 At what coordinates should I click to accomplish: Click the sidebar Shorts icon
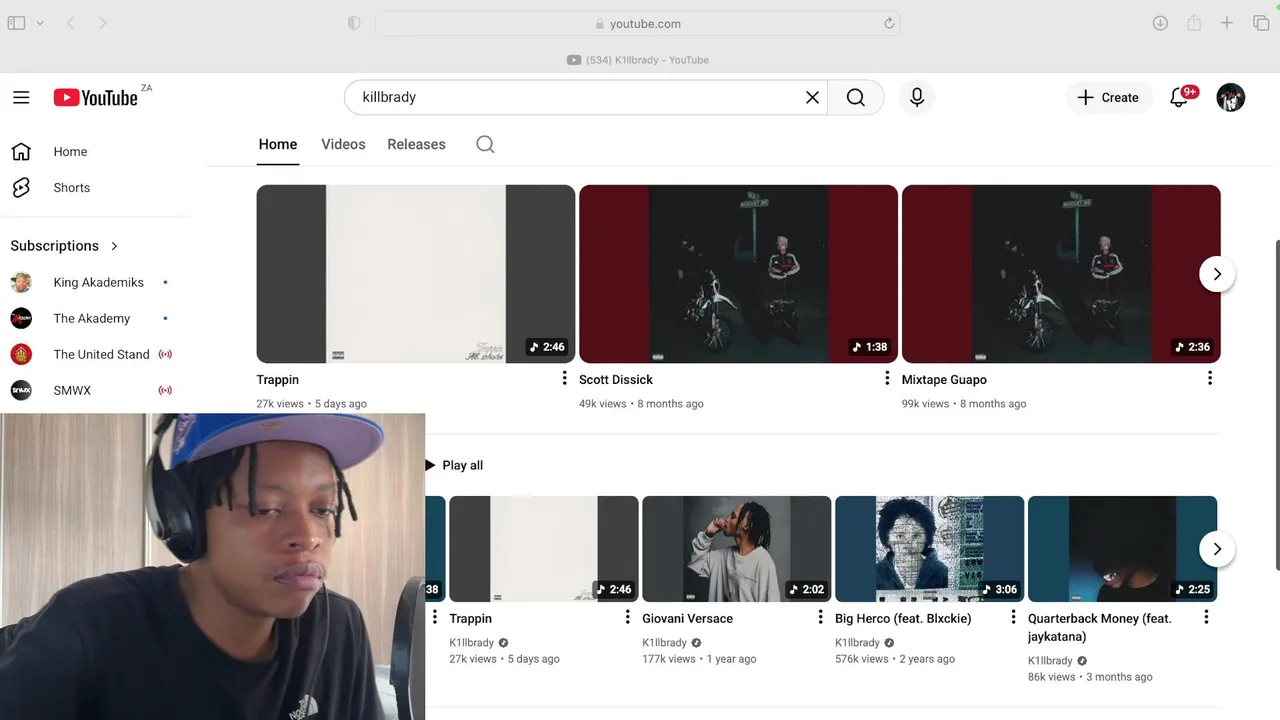pyautogui.click(x=21, y=188)
